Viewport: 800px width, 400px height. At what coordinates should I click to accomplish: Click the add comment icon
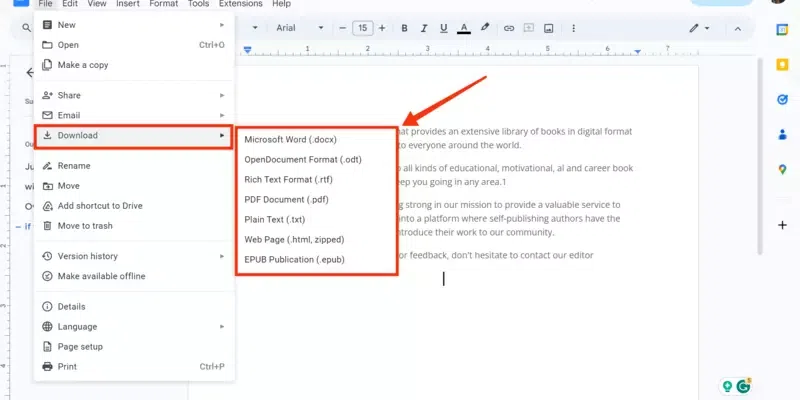pyautogui.click(x=529, y=28)
